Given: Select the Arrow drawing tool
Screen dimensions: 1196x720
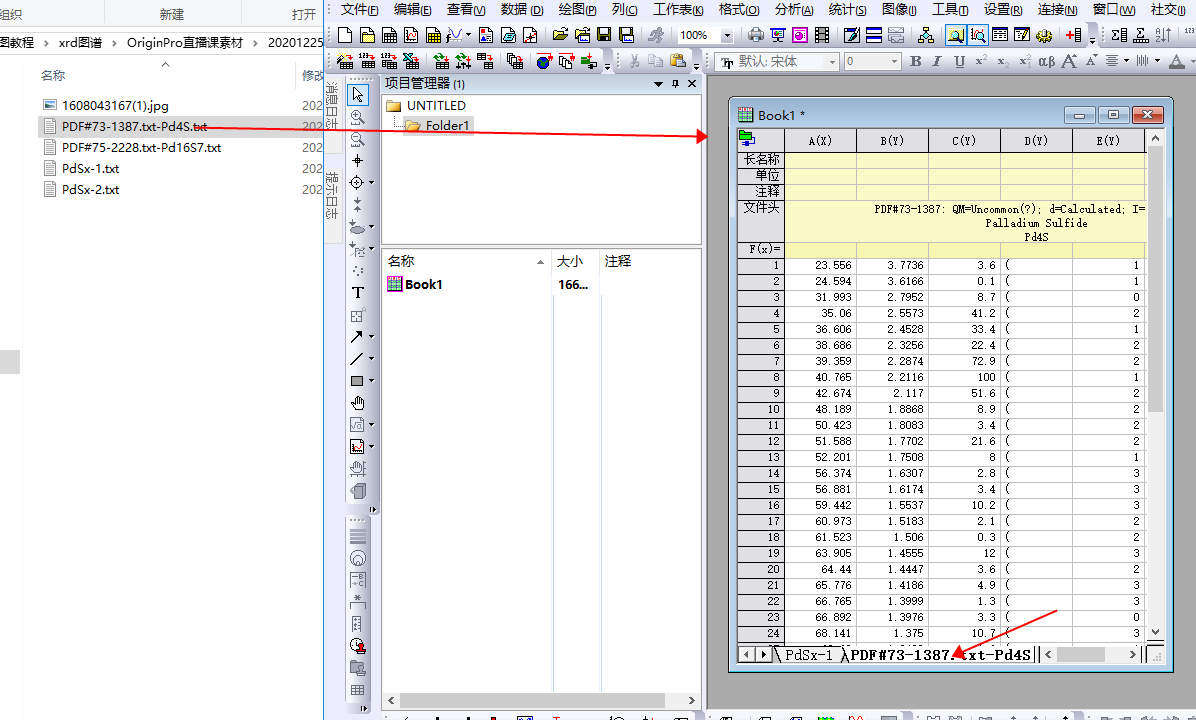Looking at the screenshot, I should tap(356, 336).
